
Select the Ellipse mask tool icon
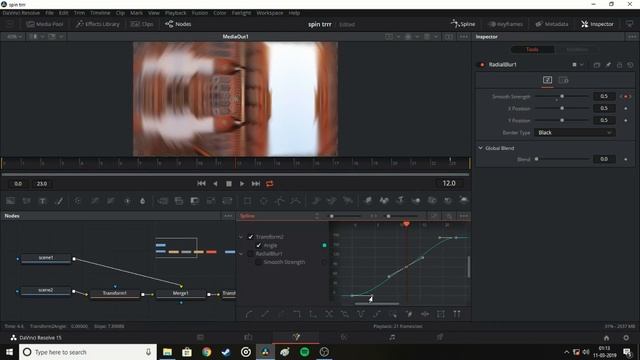coord(264,200)
